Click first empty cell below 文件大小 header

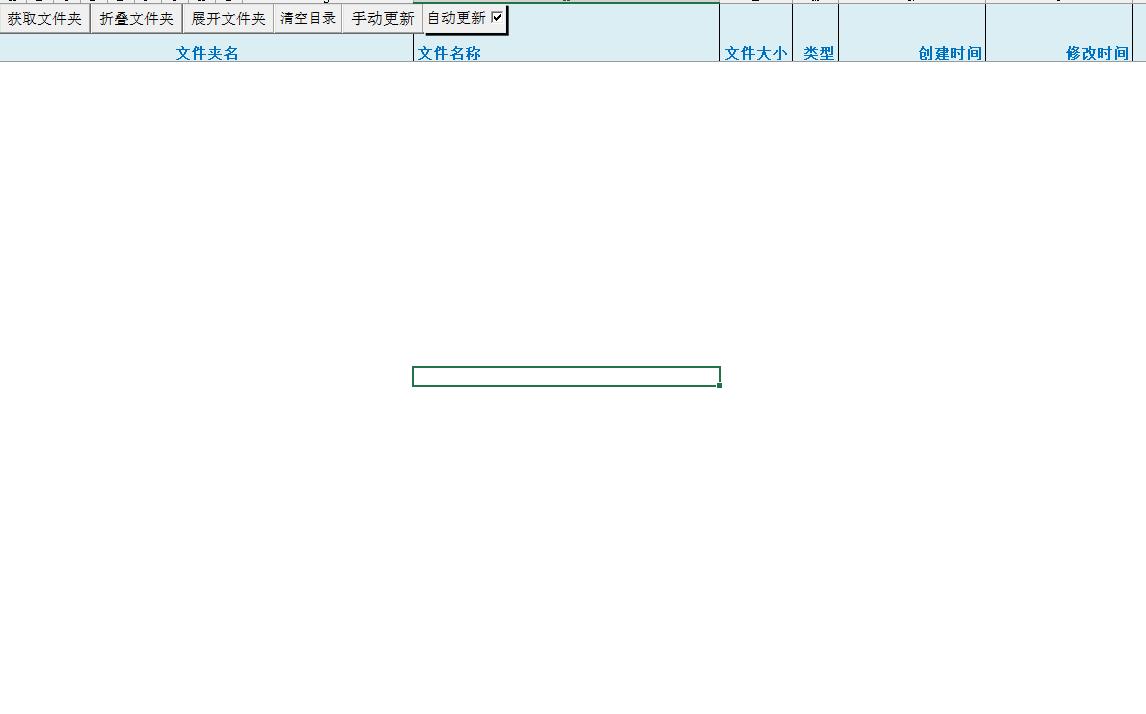click(x=756, y=71)
